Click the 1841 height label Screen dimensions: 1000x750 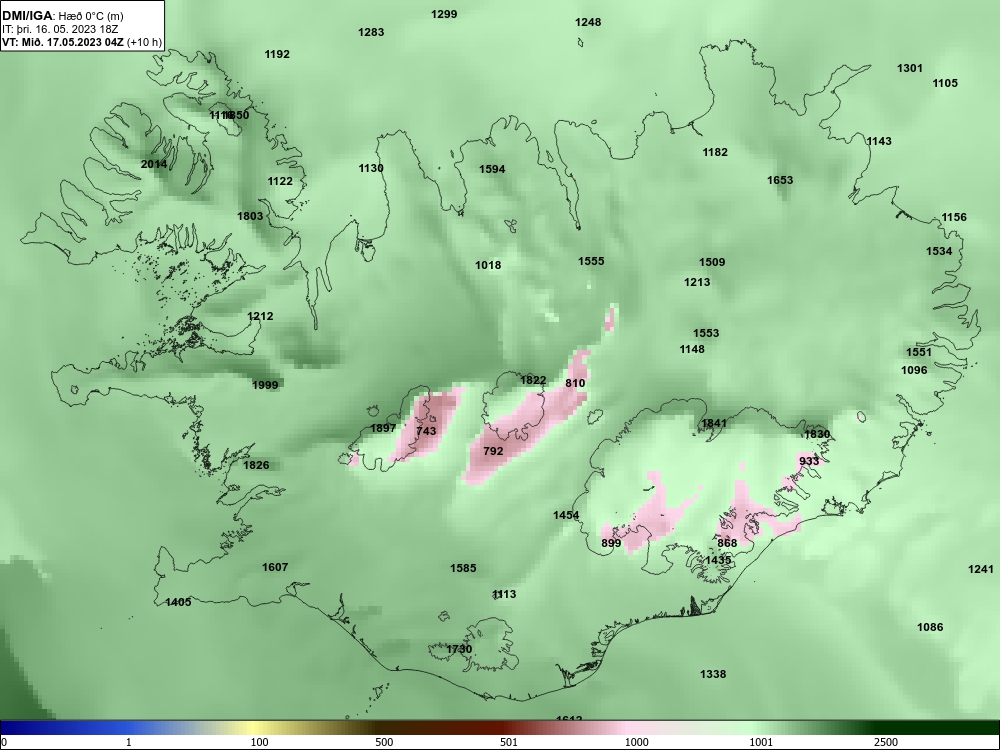tap(714, 423)
